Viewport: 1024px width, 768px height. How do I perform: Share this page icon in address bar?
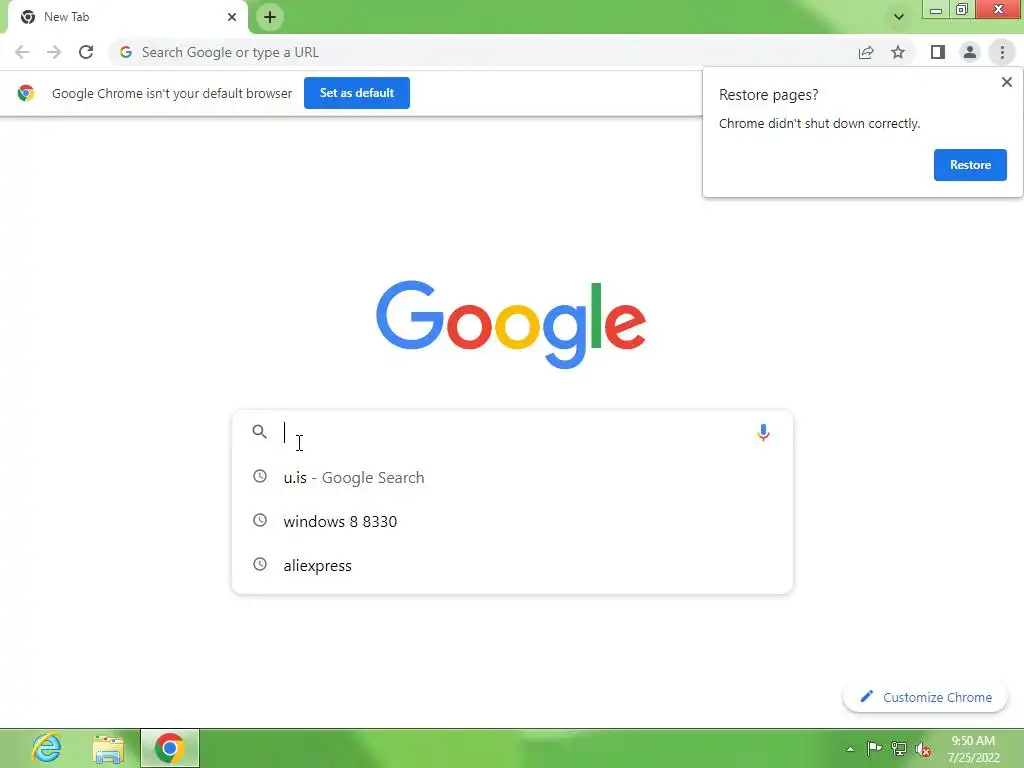tap(866, 52)
